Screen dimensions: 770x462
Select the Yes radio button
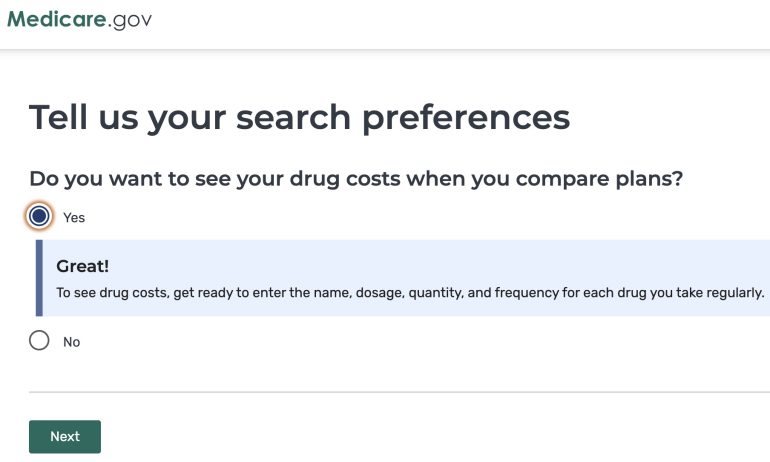point(39,216)
